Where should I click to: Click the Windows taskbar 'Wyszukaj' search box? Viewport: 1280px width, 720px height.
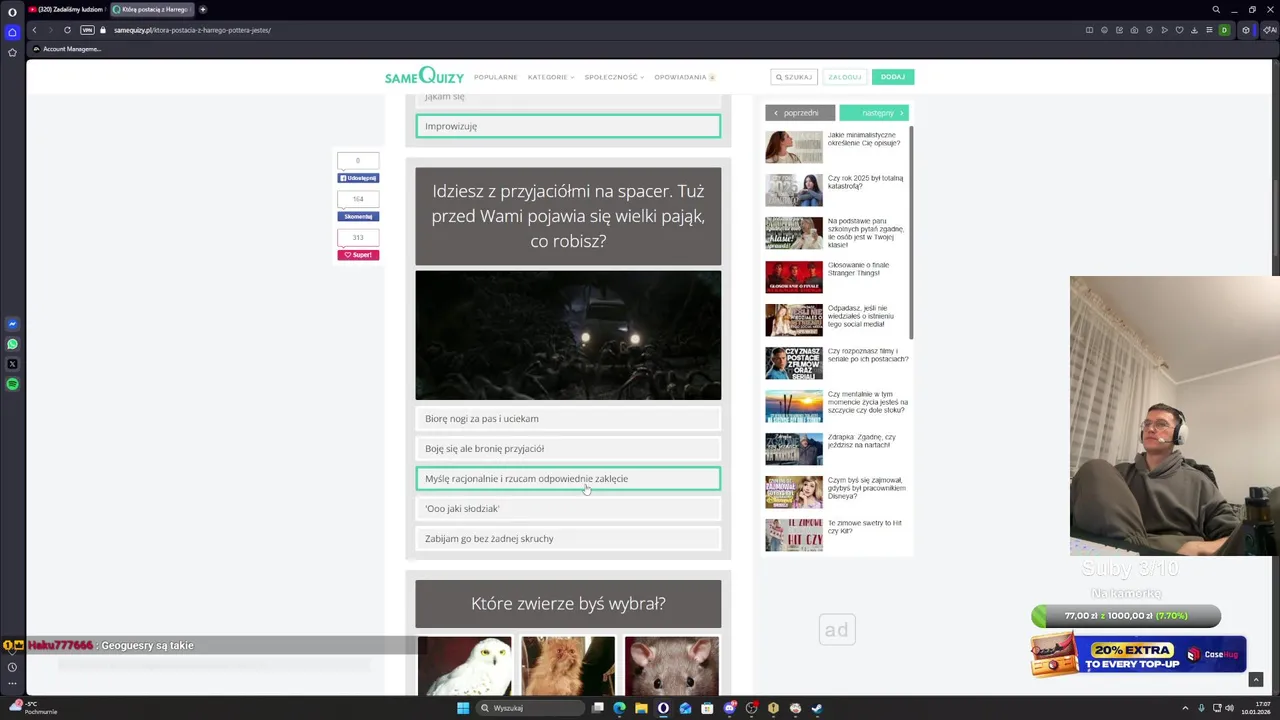528,708
